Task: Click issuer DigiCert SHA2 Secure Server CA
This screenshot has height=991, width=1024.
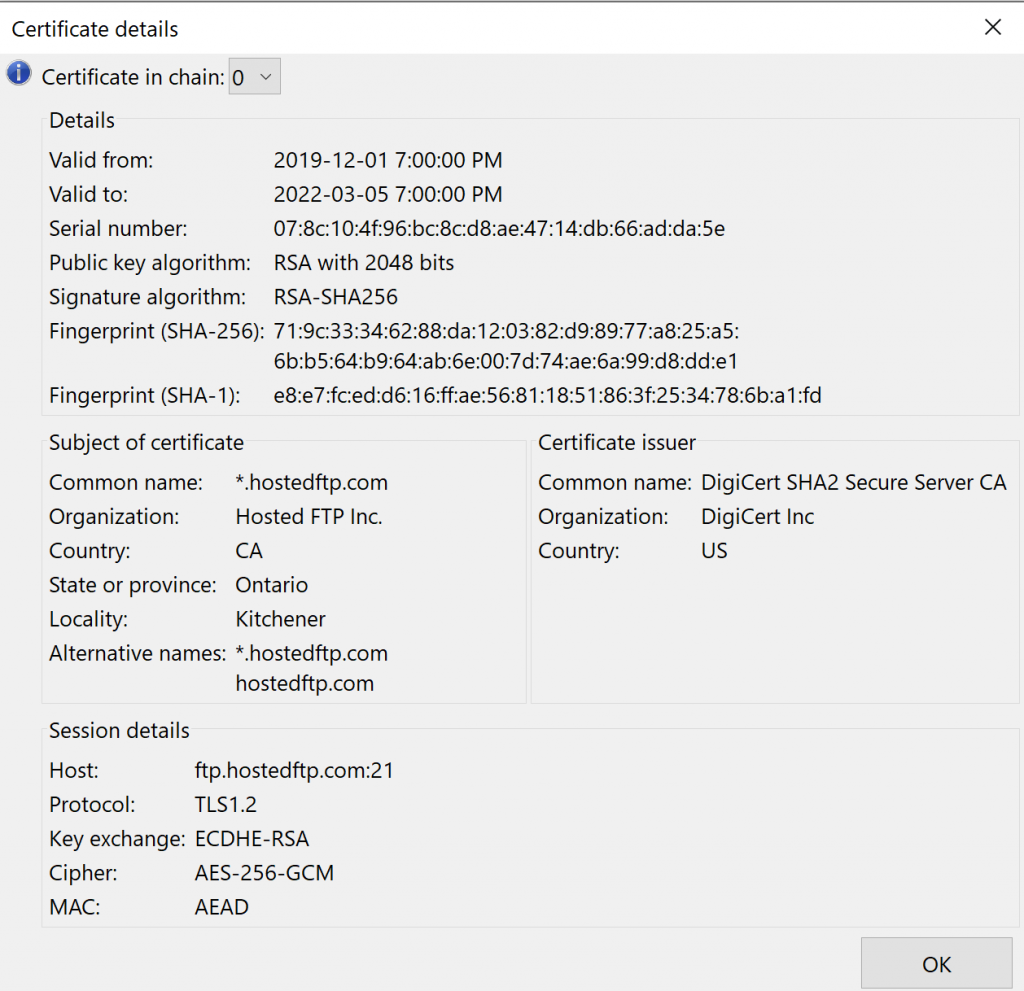Action: pos(854,483)
